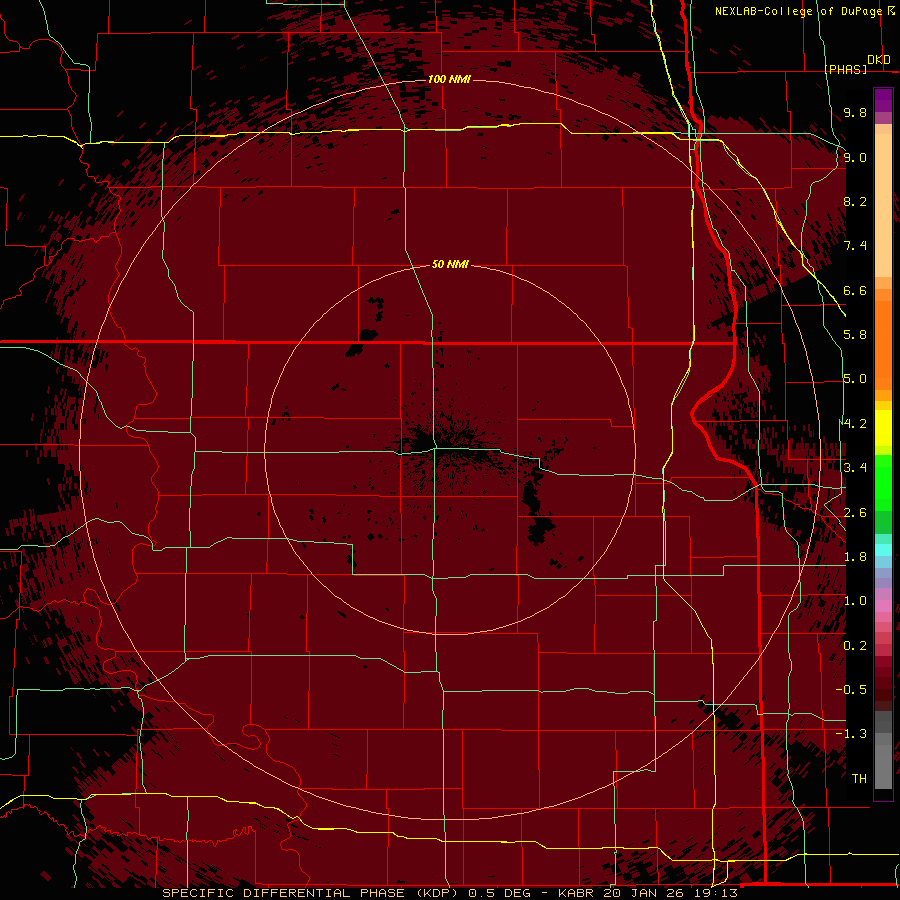Click the [PHAS] legend header
The width and height of the screenshot is (900, 900).
click(x=845, y=69)
